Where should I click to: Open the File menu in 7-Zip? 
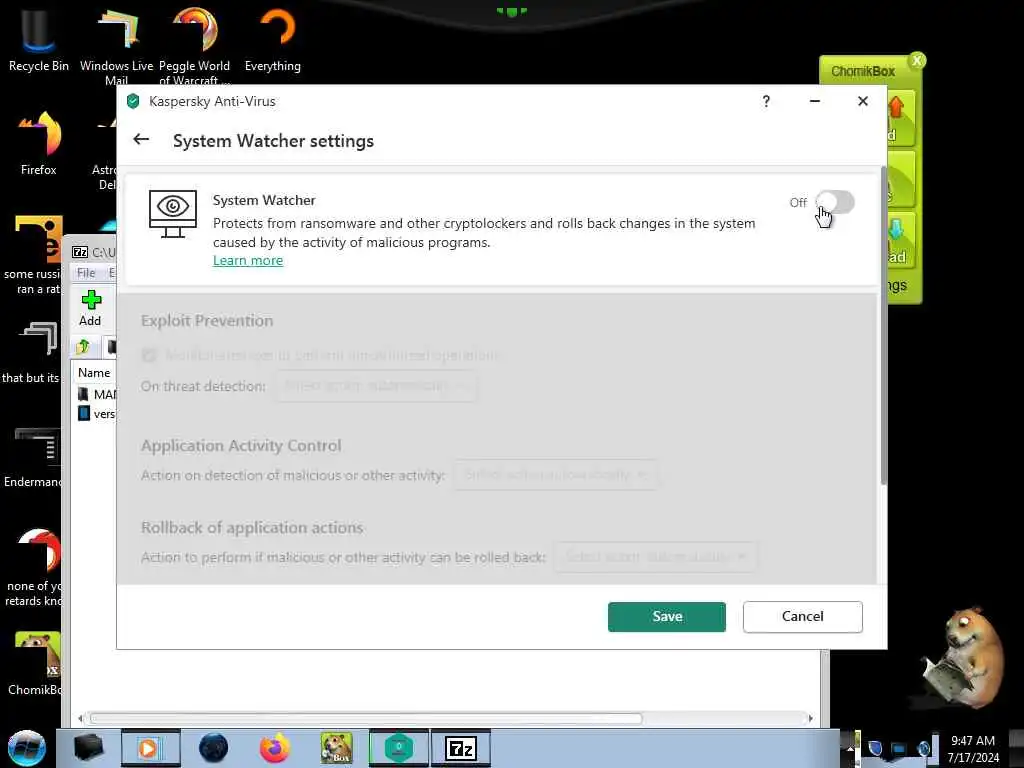(86, 273)
